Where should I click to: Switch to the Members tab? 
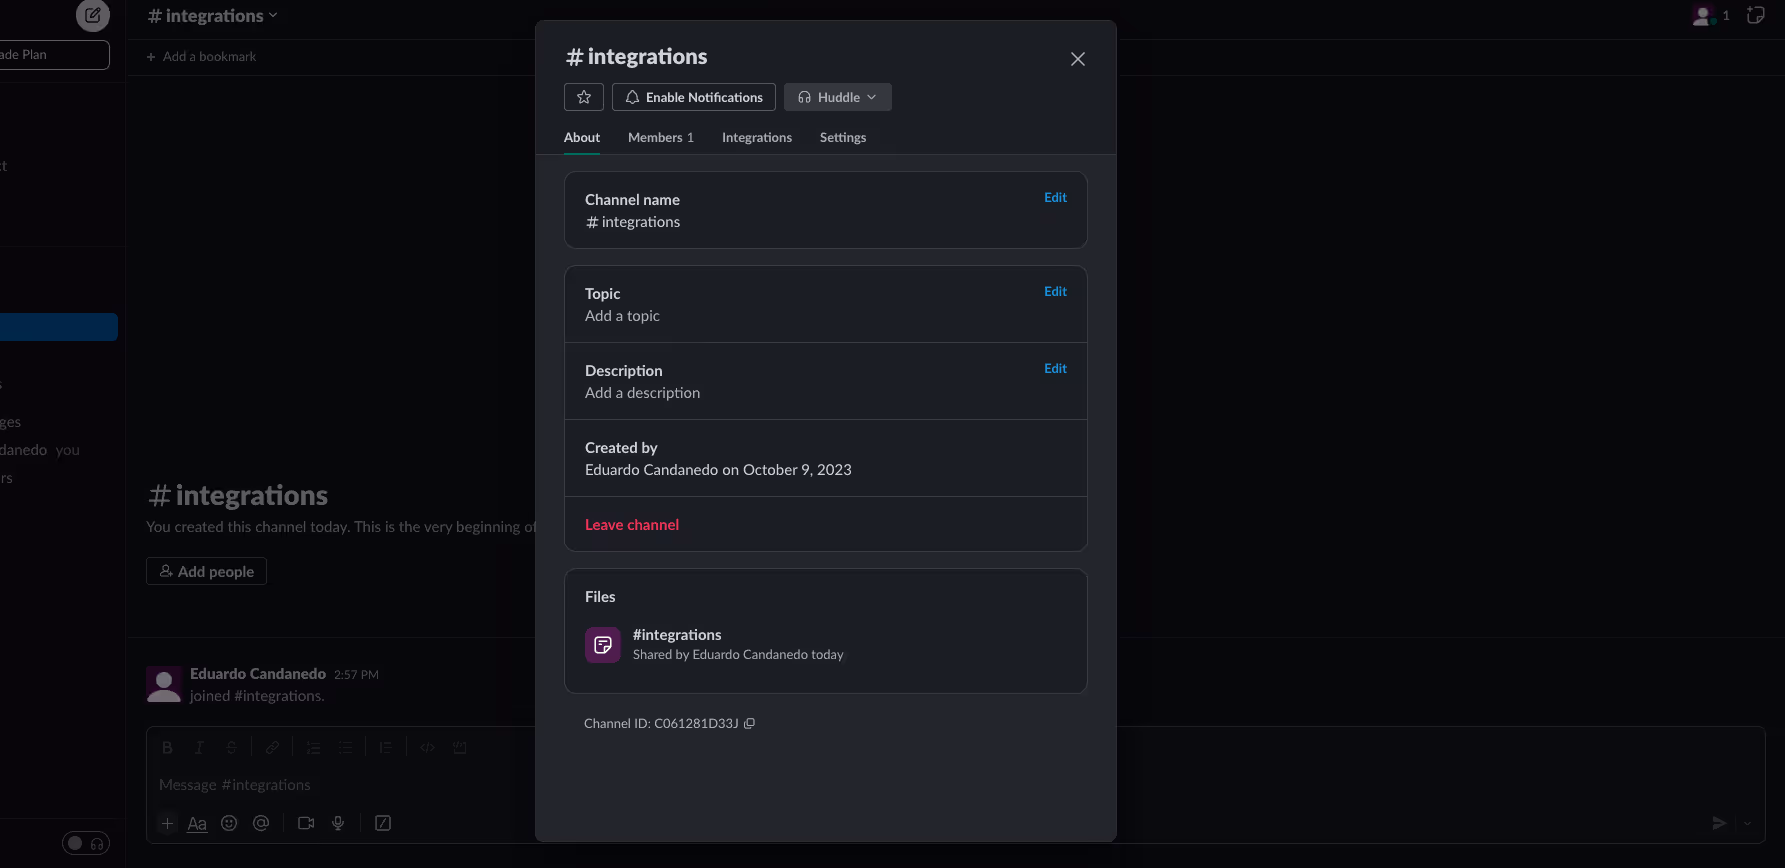coord(661,138)
